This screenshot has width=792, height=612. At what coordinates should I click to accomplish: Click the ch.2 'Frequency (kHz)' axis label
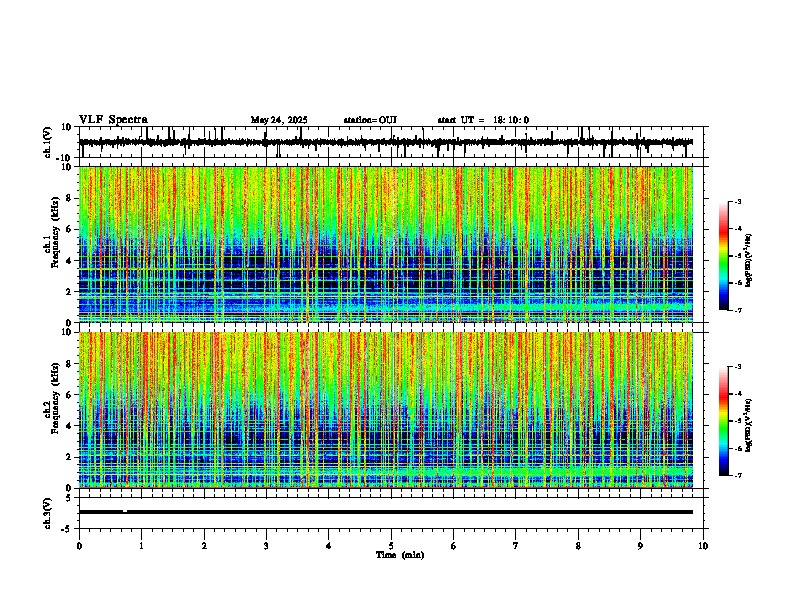[x=56, y=397]
